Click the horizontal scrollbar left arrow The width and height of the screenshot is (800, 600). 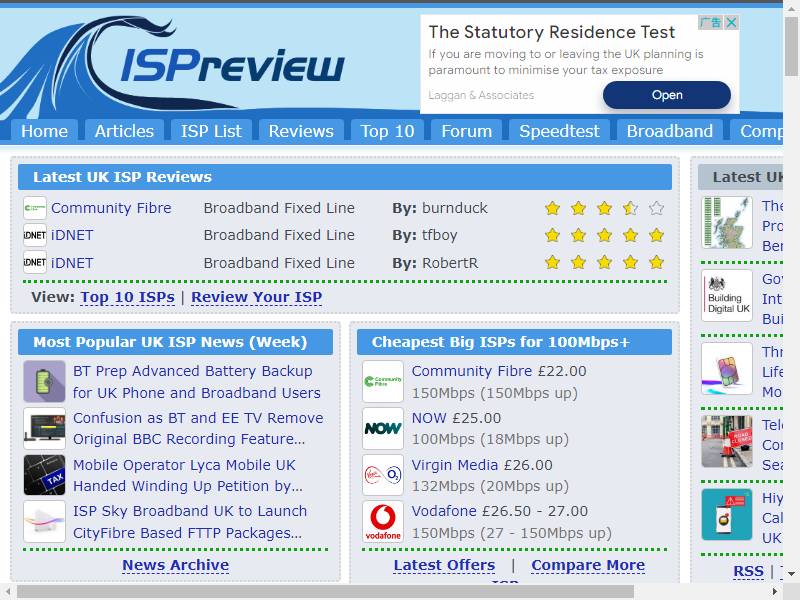[8, 592]
